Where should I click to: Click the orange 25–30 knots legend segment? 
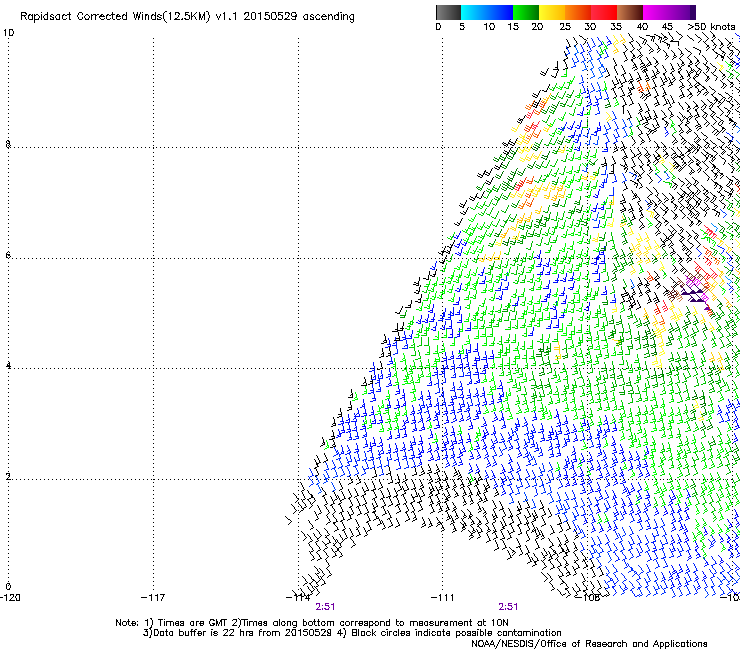point(578,12)
